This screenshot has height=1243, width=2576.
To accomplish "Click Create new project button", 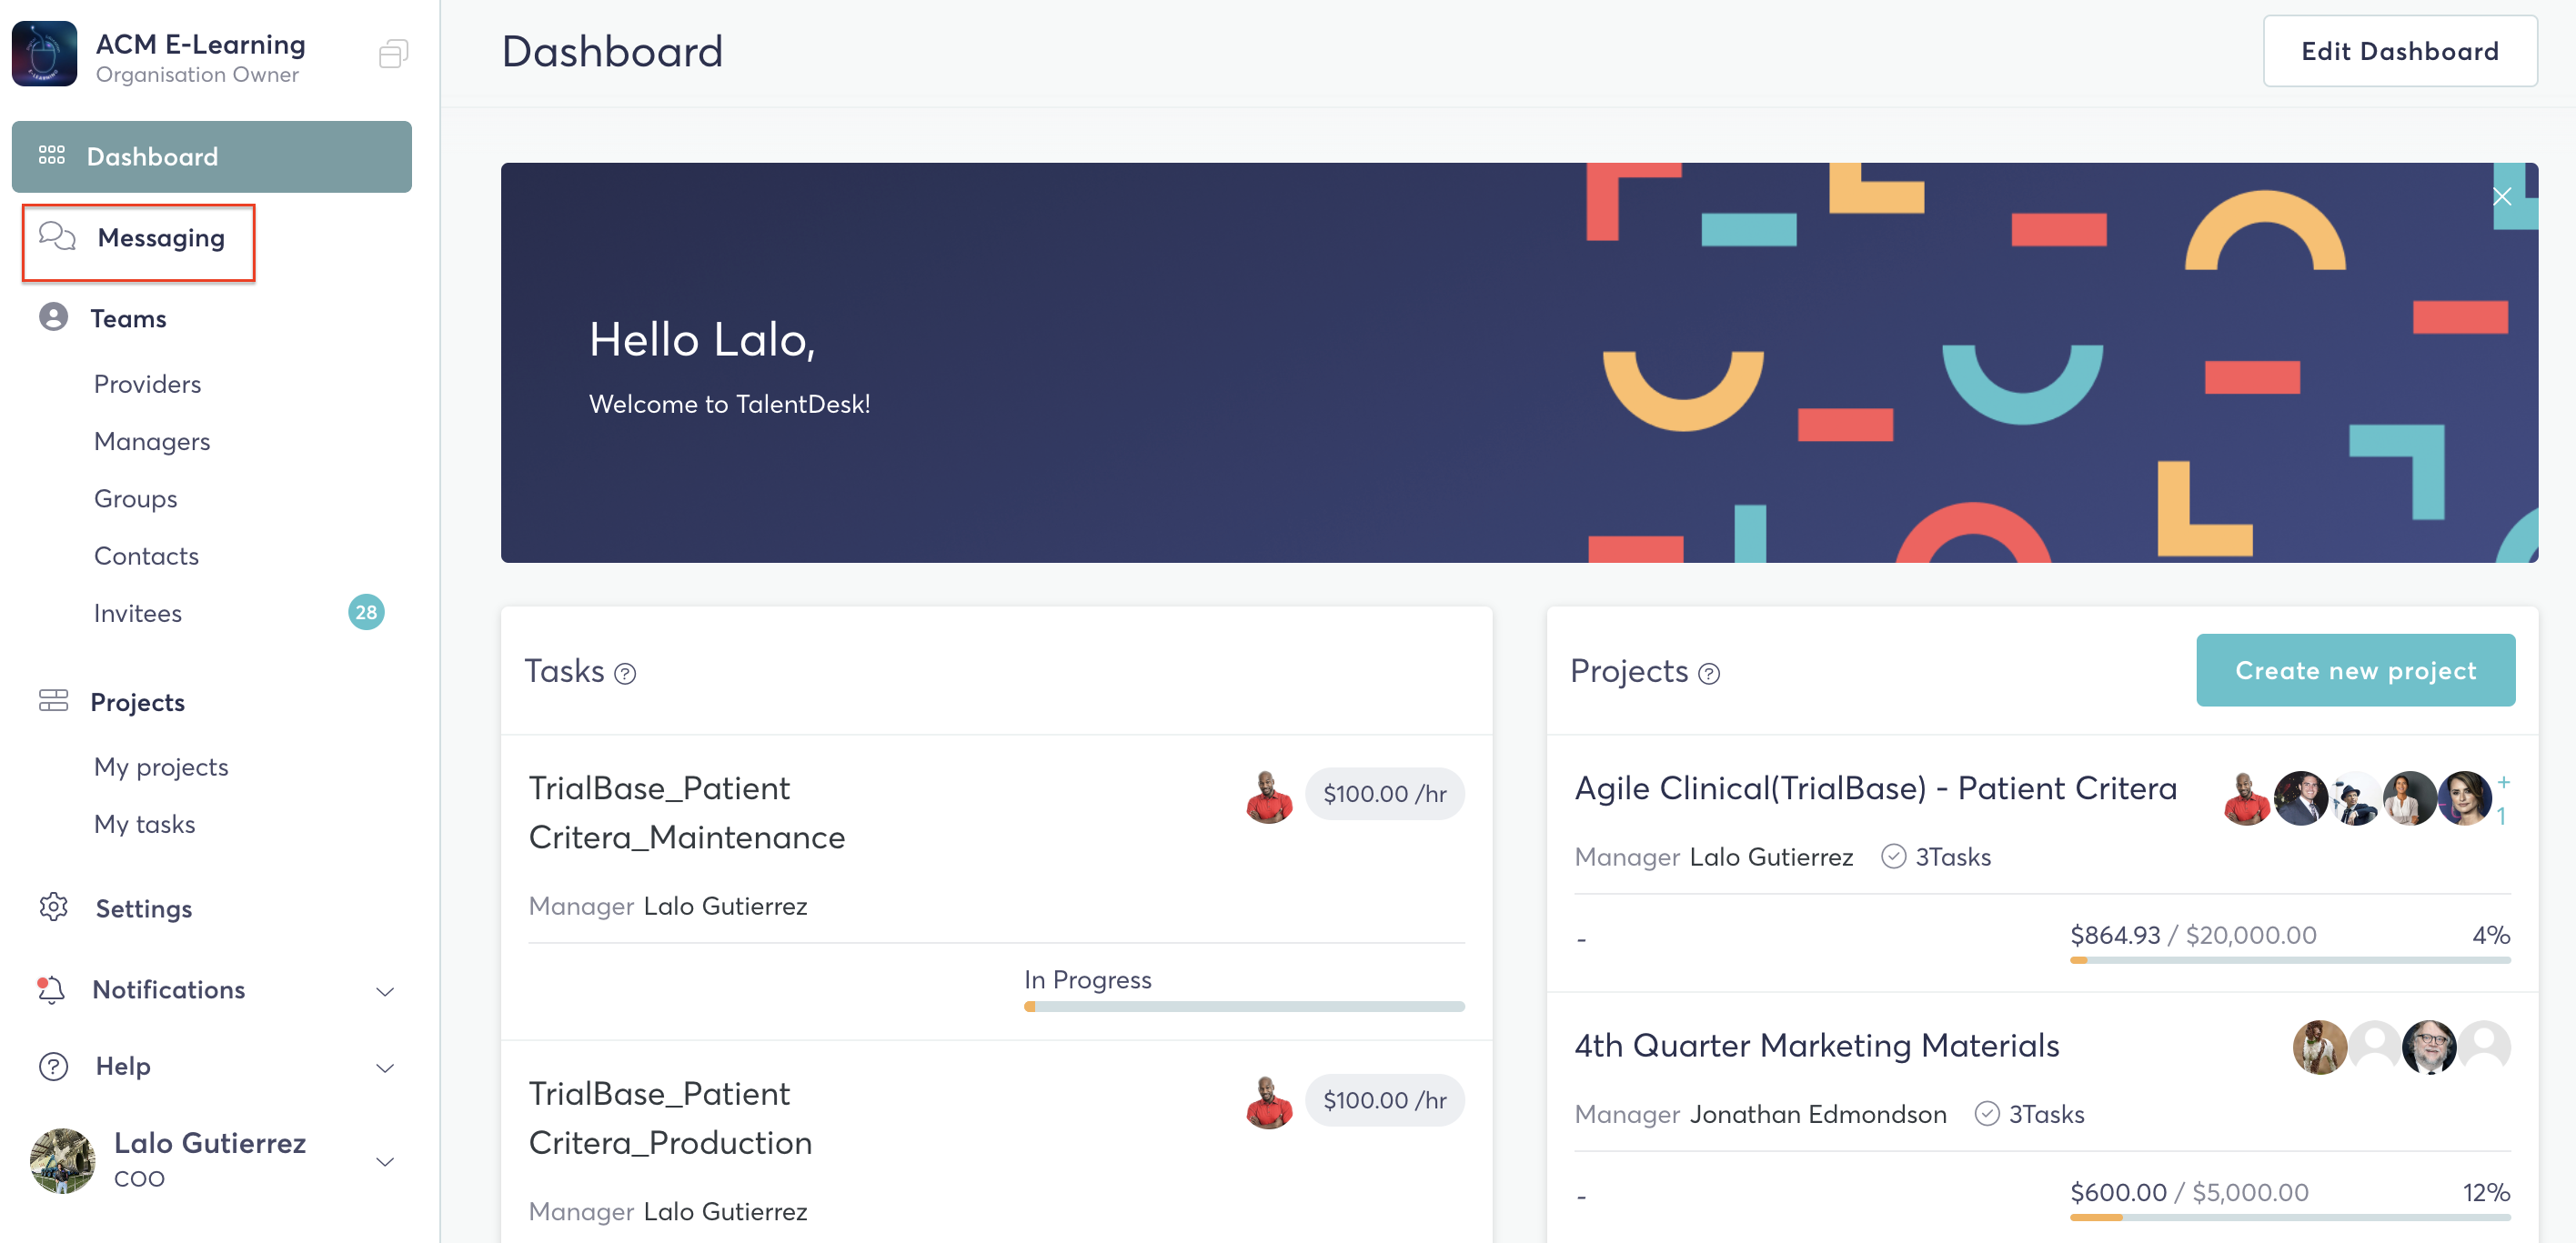I will (2355, 670).
